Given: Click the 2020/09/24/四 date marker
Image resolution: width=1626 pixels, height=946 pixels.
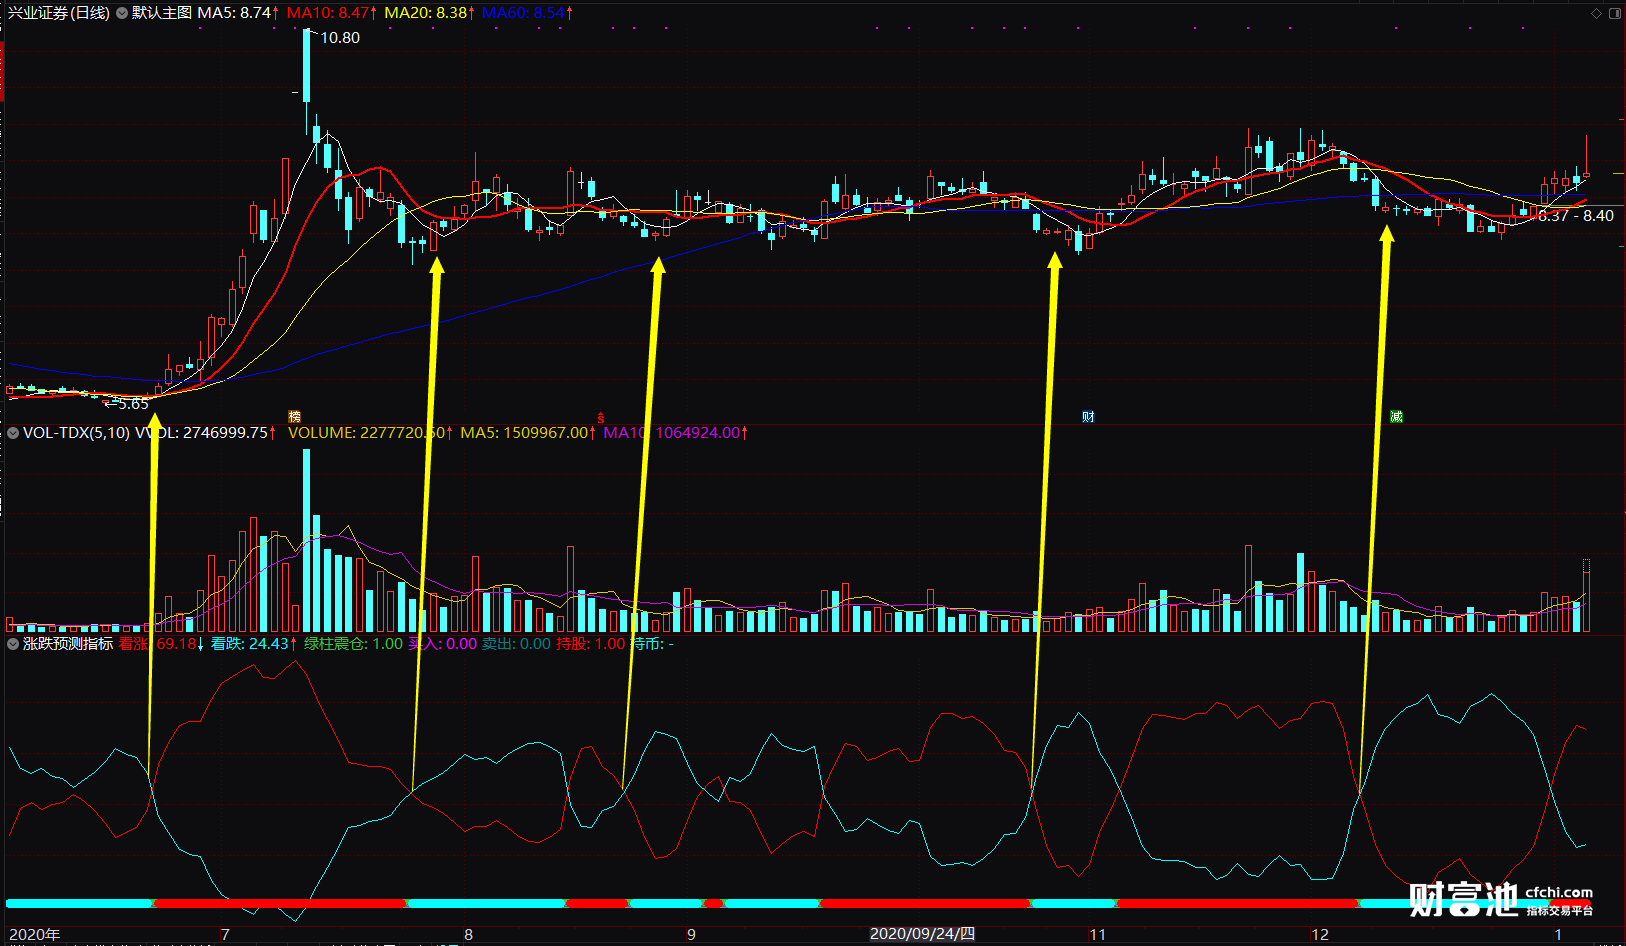Looking at the screenshot, I should pos(922,934).
